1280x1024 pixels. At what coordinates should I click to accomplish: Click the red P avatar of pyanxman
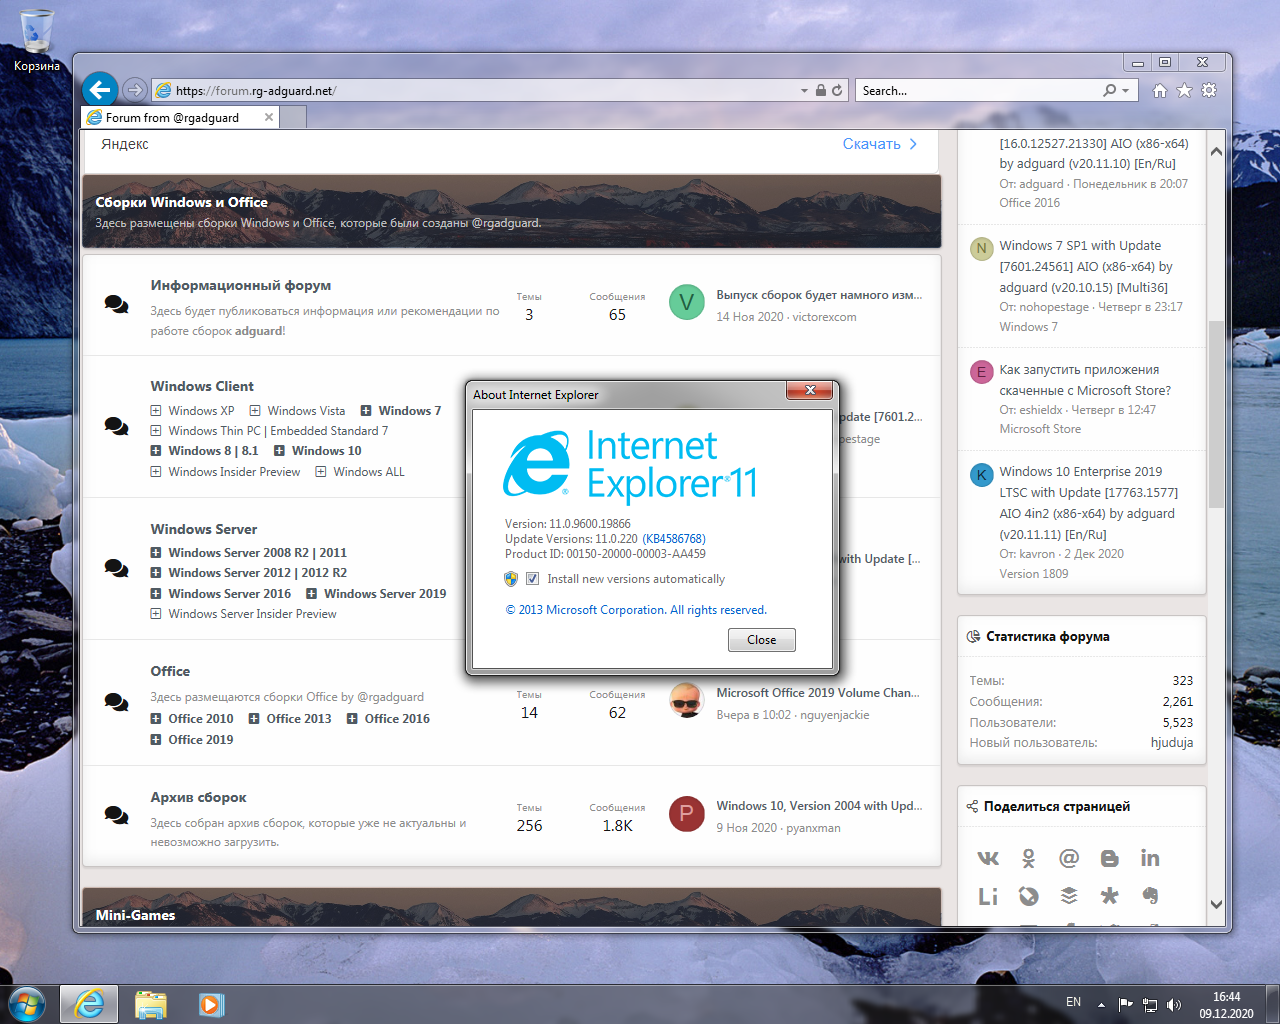686,813
